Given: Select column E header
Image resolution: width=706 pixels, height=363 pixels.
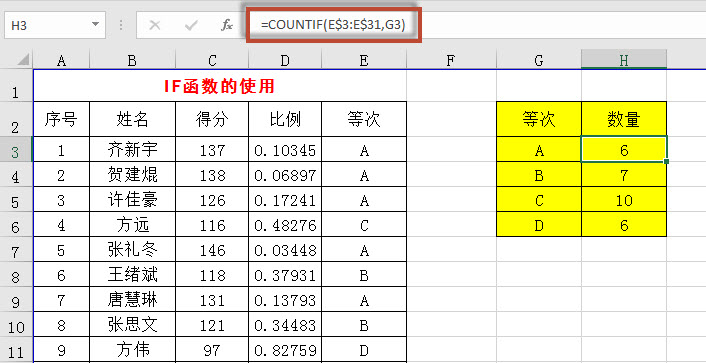Looking at the screenshot, I should click(364, 60).
